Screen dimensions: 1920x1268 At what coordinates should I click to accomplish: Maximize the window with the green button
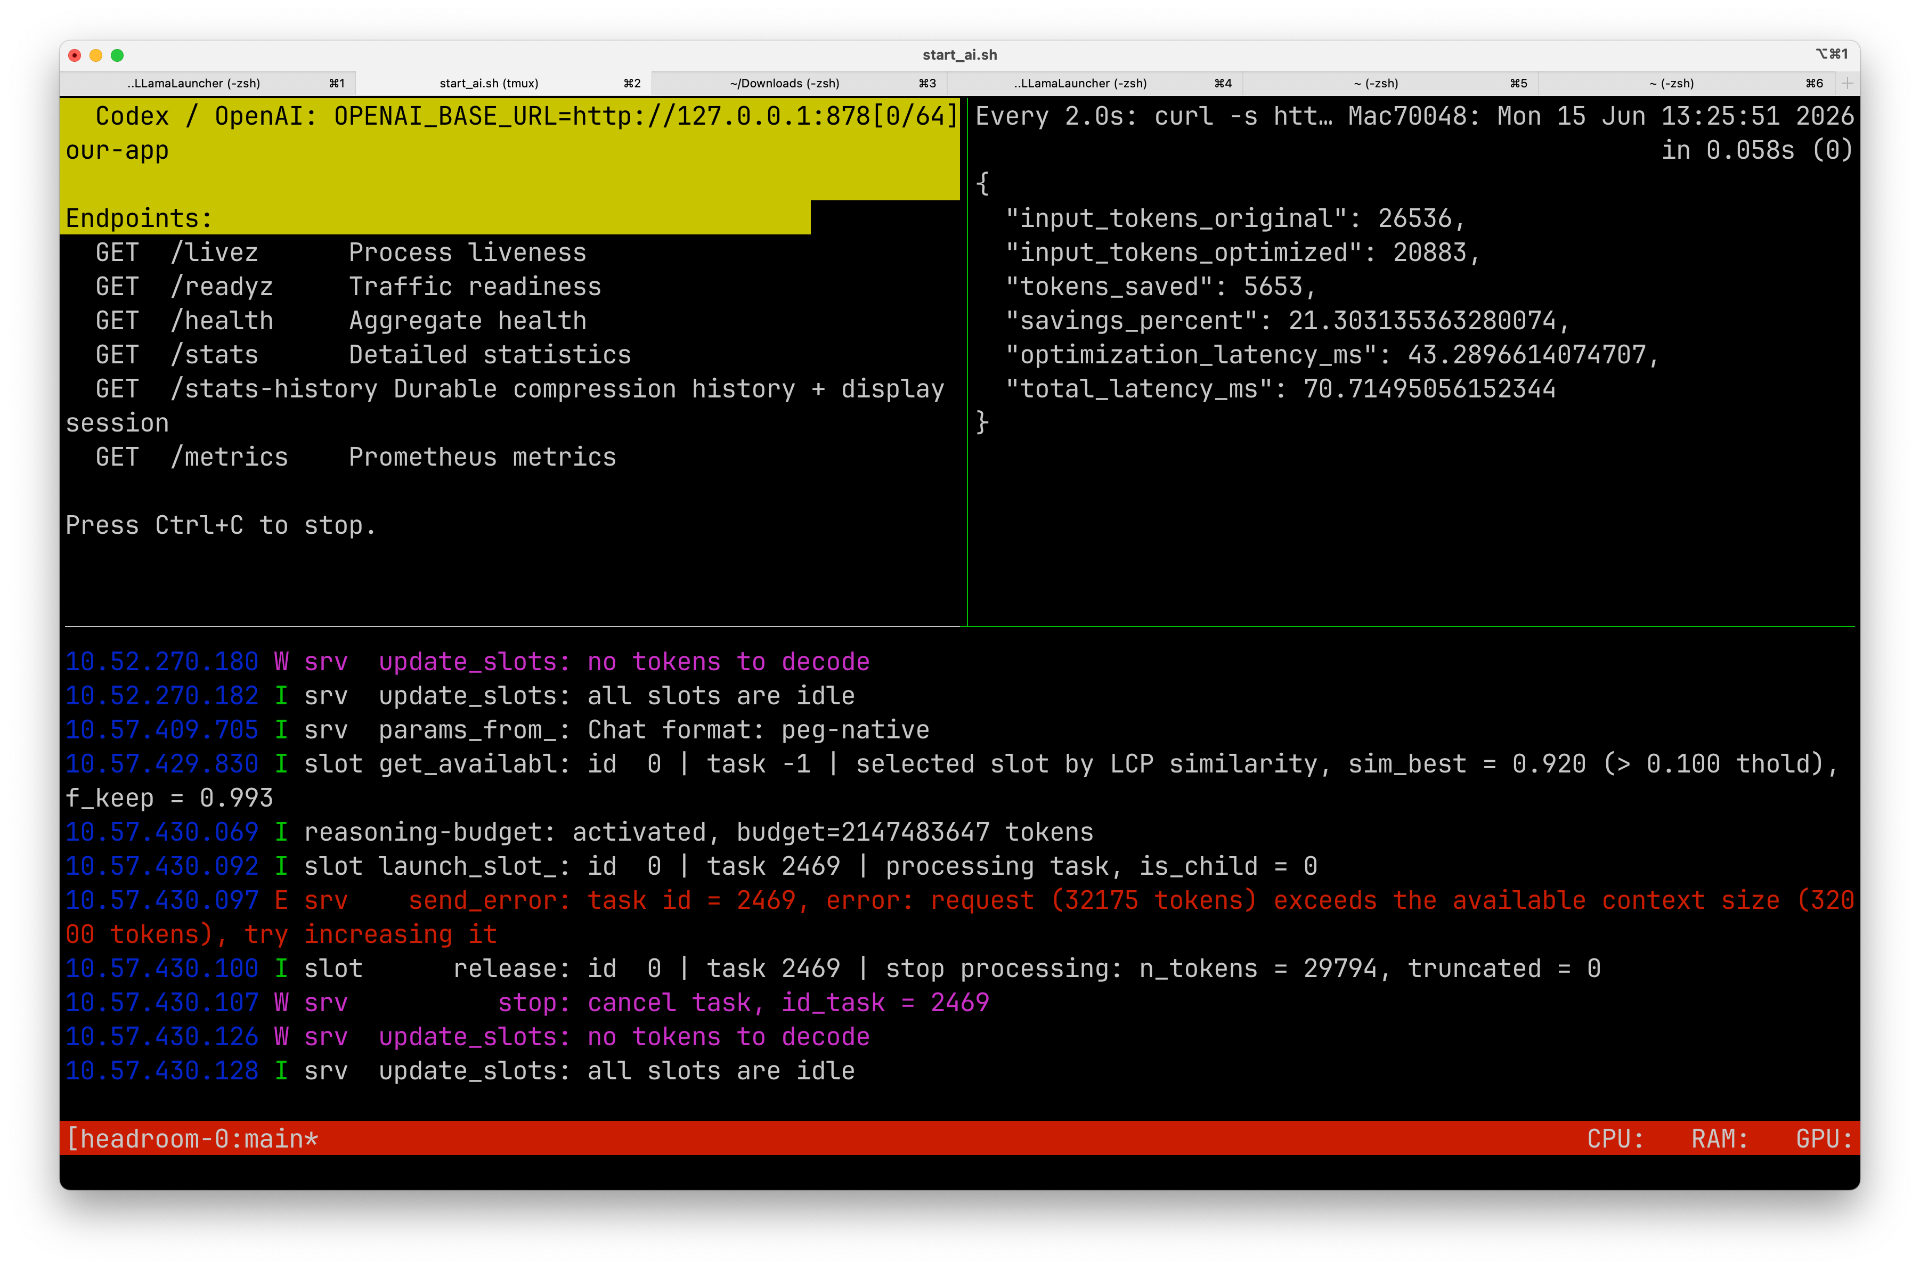117,55
